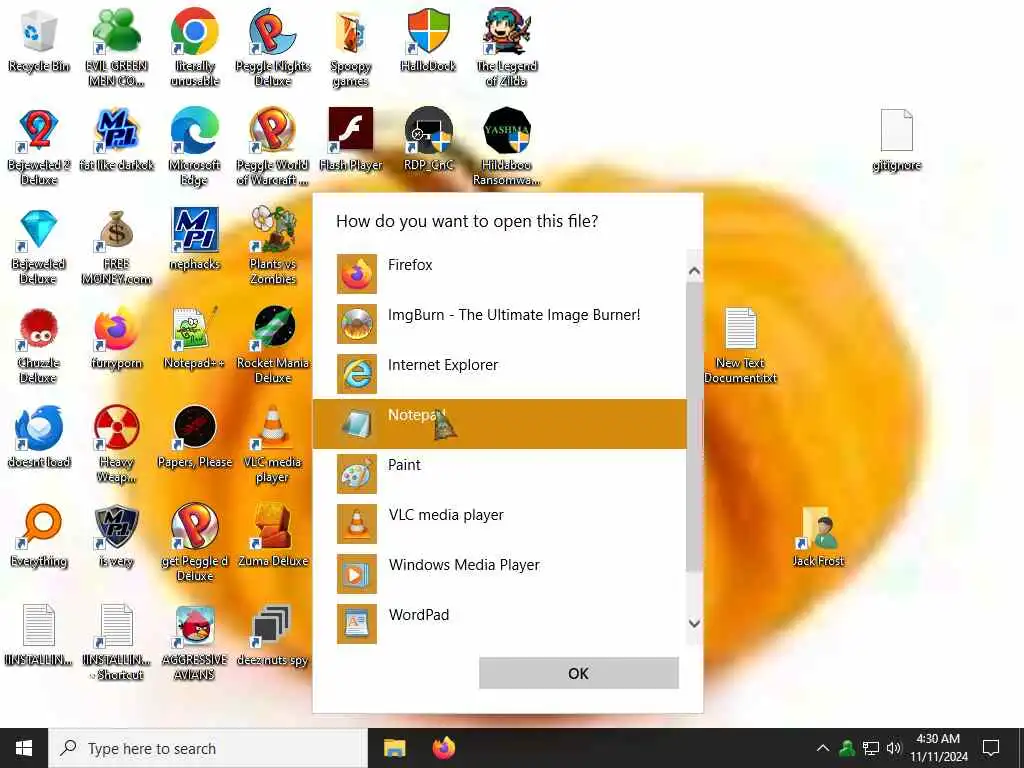
Task: Launch Heavy Weapon radiation icon shortcut
Action: [116, 444]
